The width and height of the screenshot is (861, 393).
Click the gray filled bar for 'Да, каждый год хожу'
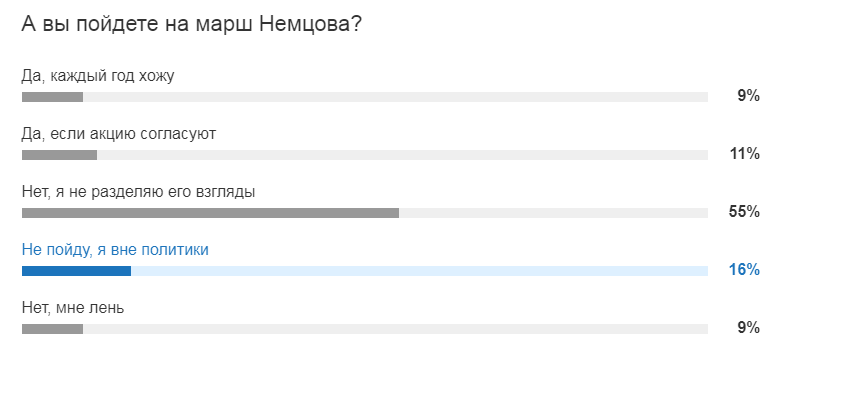click(52, 97)
